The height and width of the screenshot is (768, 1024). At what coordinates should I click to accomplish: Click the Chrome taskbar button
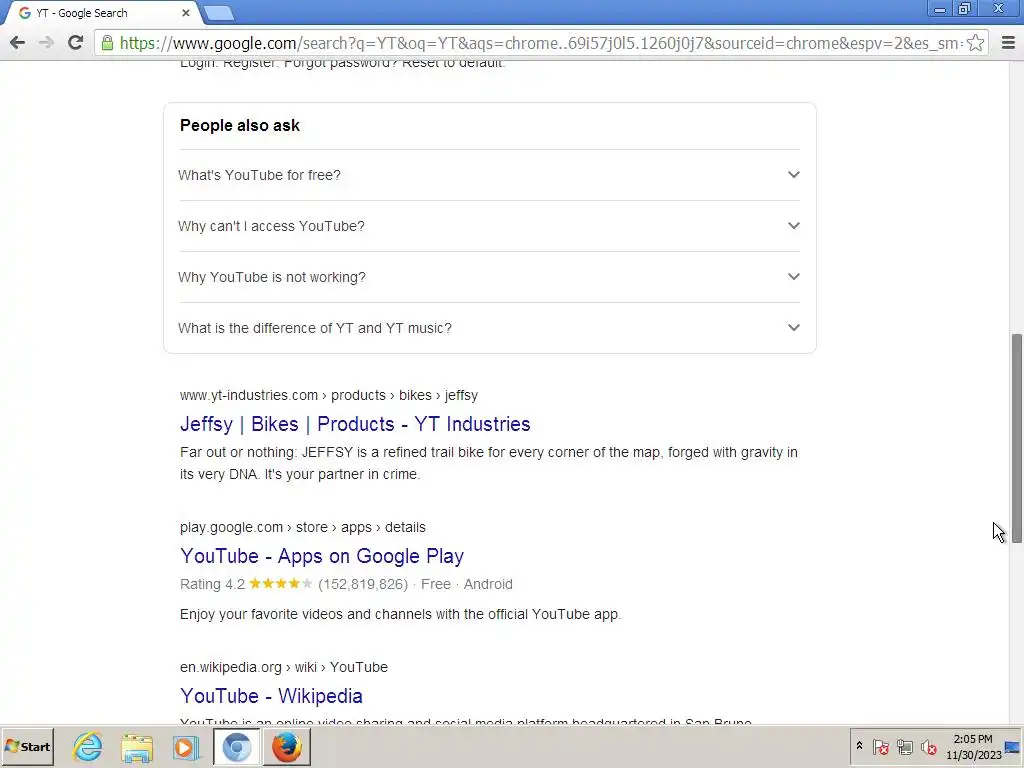[237, 746]
